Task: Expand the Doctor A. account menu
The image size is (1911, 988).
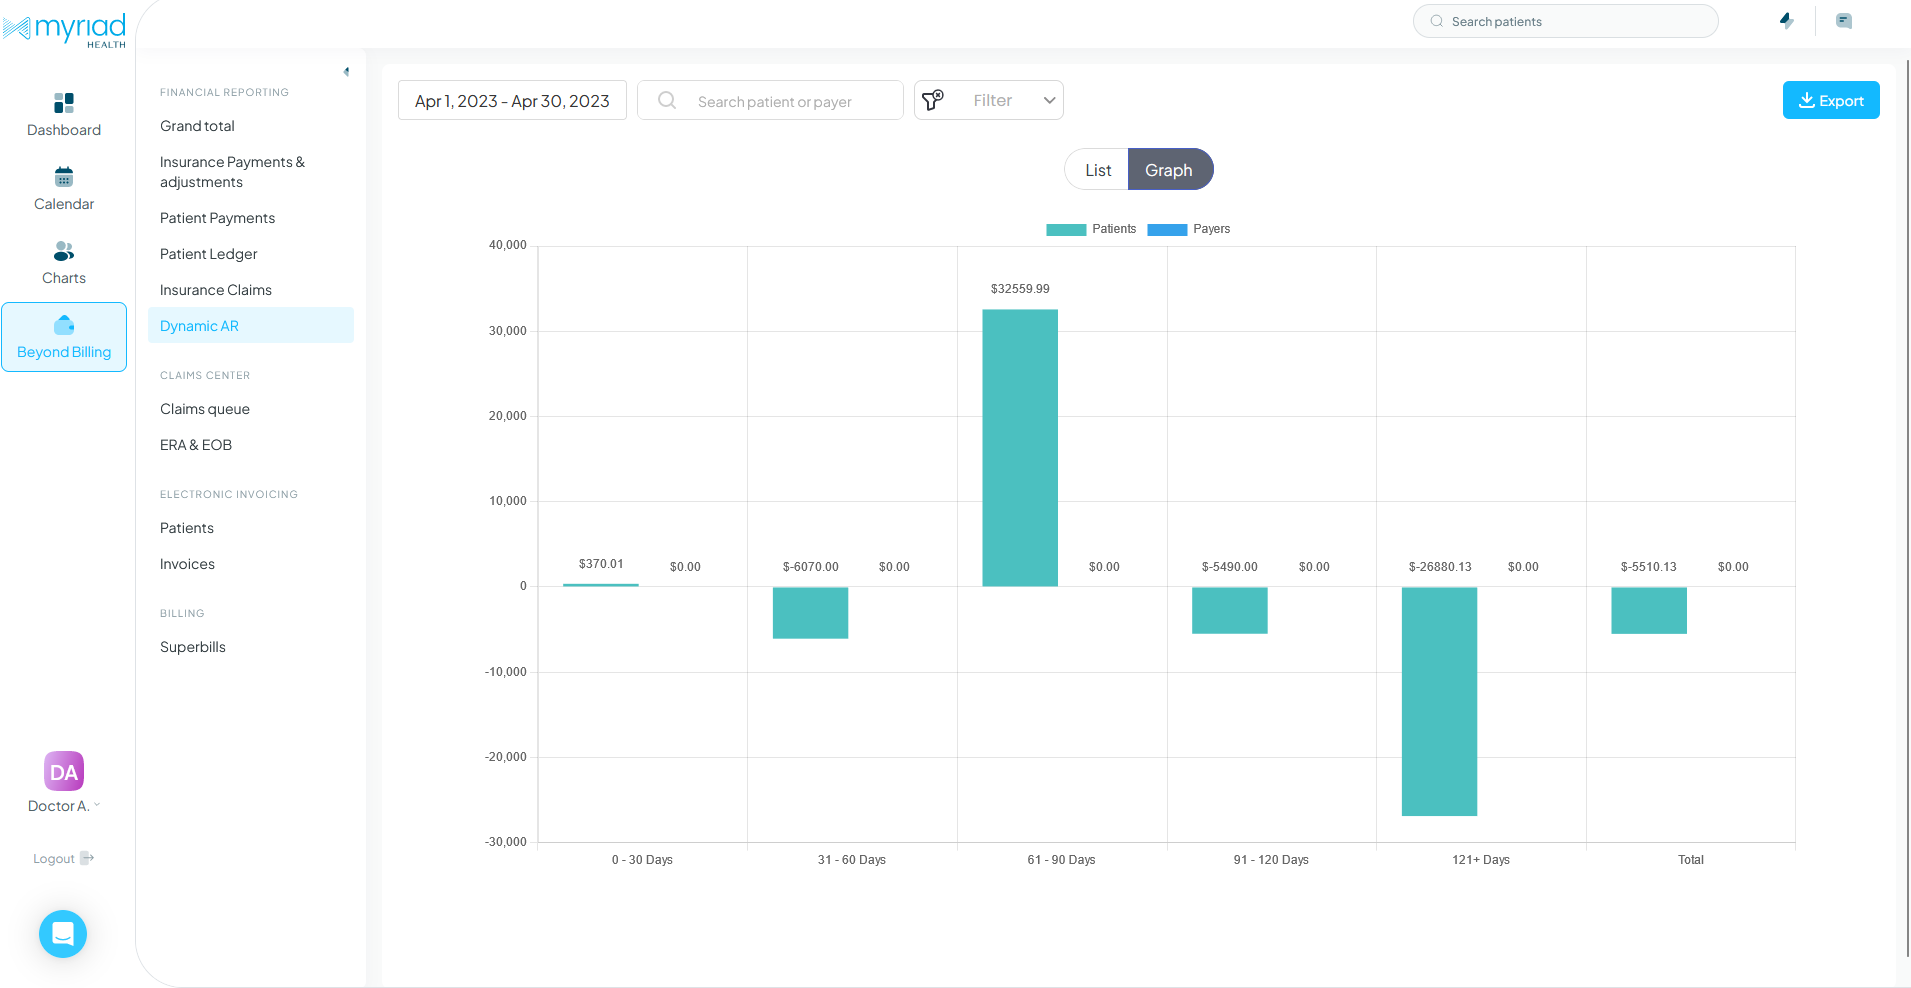Action: tap(63, 805)
